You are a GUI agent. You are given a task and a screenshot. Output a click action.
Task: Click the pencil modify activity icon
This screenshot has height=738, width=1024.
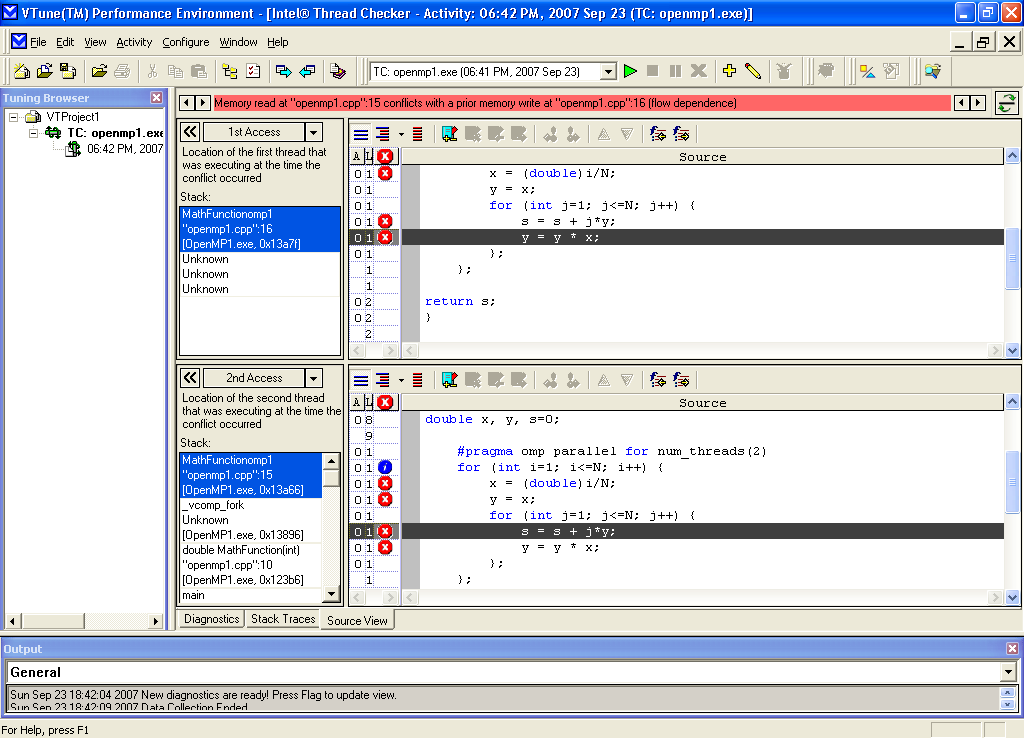coord(753,71)
